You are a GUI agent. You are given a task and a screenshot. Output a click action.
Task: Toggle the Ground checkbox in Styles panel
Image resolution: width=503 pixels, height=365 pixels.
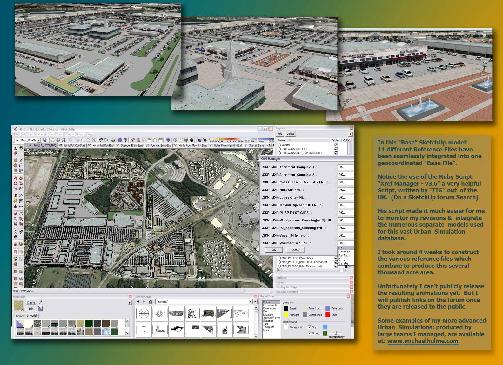pyautogui.click(x=309, y=333)
